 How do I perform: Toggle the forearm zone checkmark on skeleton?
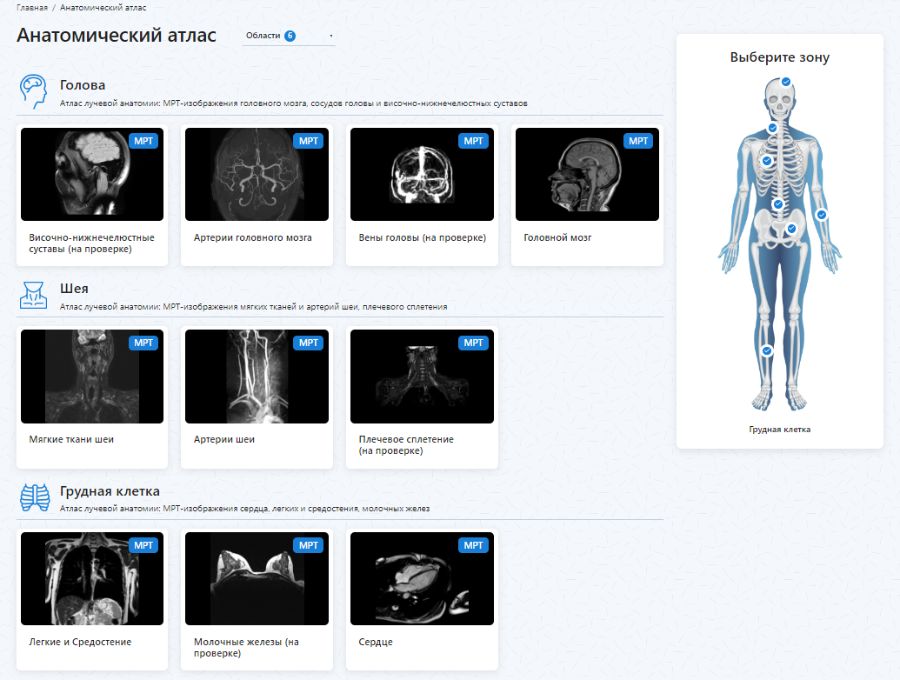821,214
